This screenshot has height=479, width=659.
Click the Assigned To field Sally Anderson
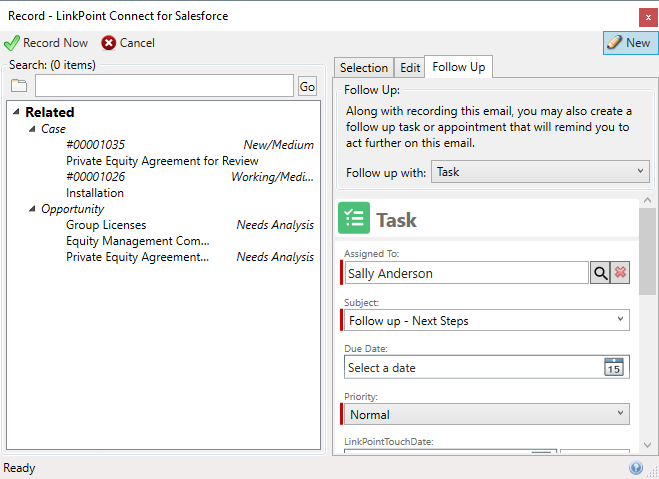(x=467, y=273)
